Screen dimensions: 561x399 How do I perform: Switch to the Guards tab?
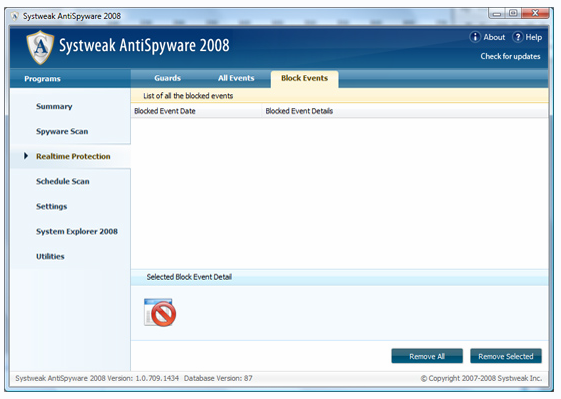(x=167, y=78)
